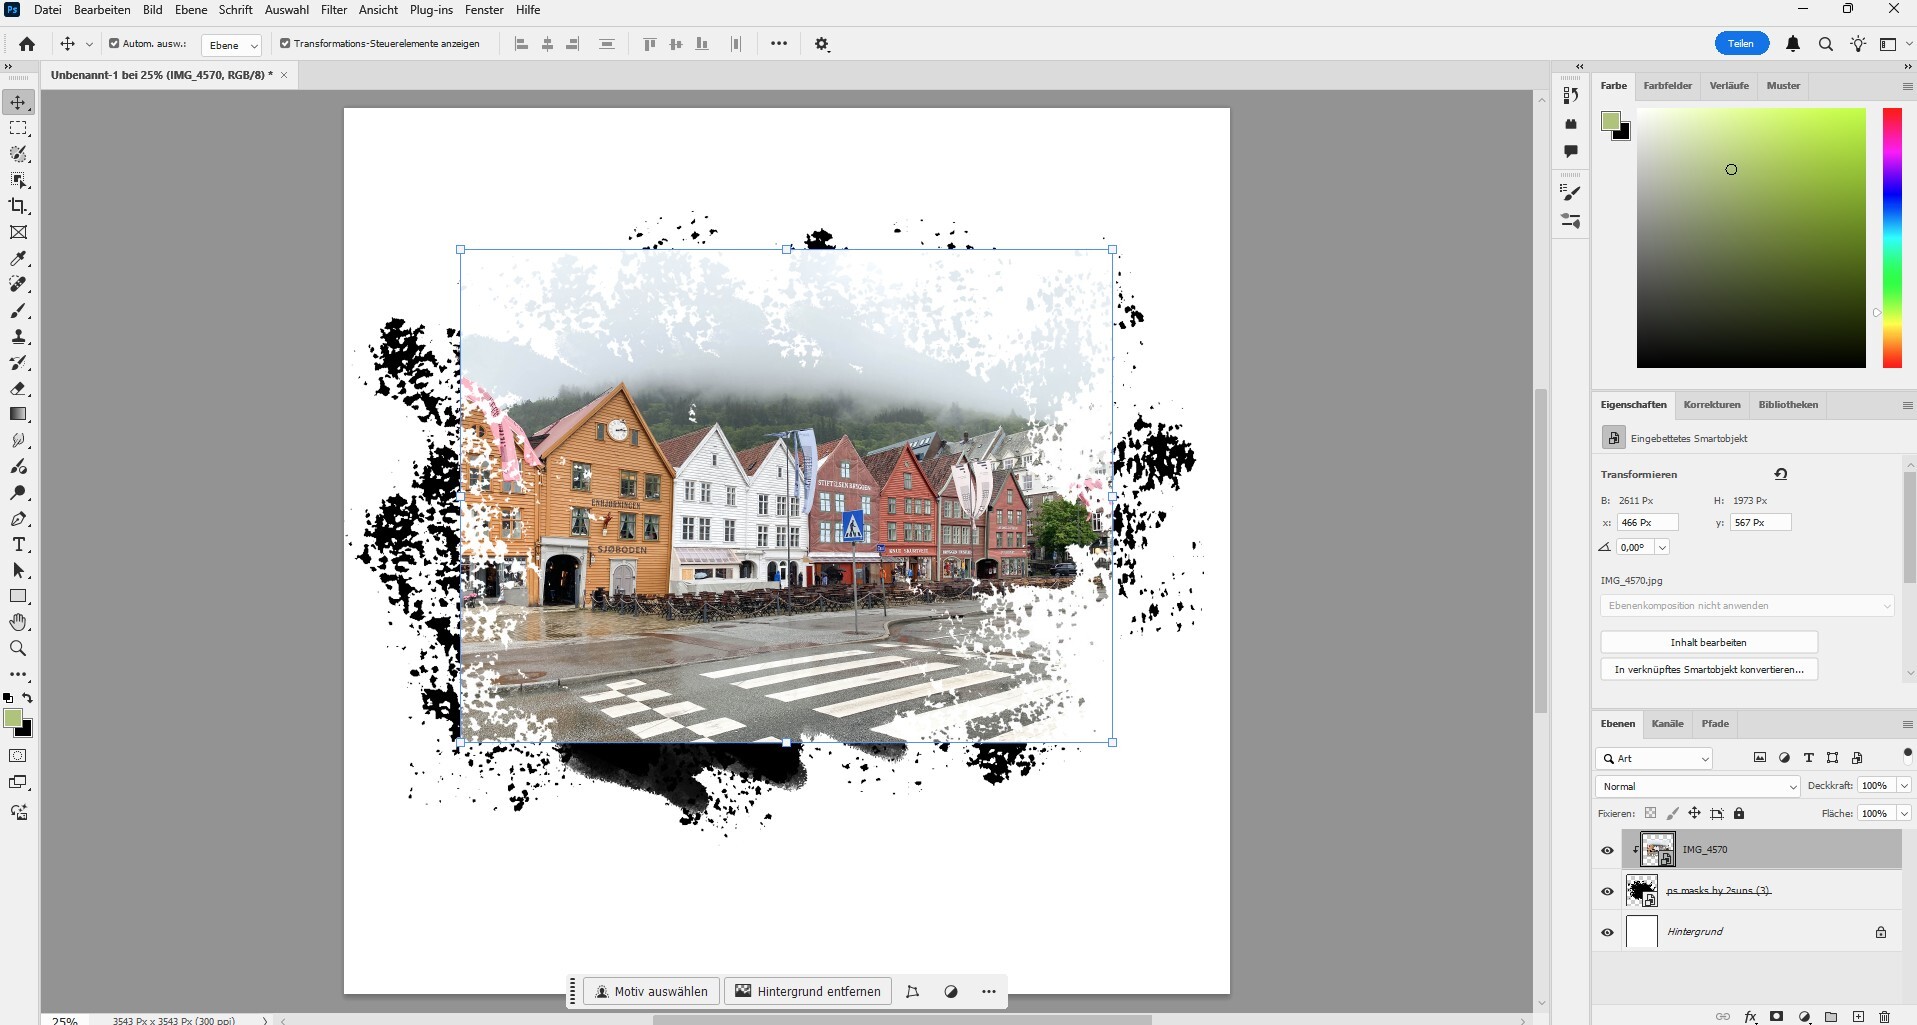Select the Eraser tool
Screen dimensions: 1917x1025
point(18,389)
